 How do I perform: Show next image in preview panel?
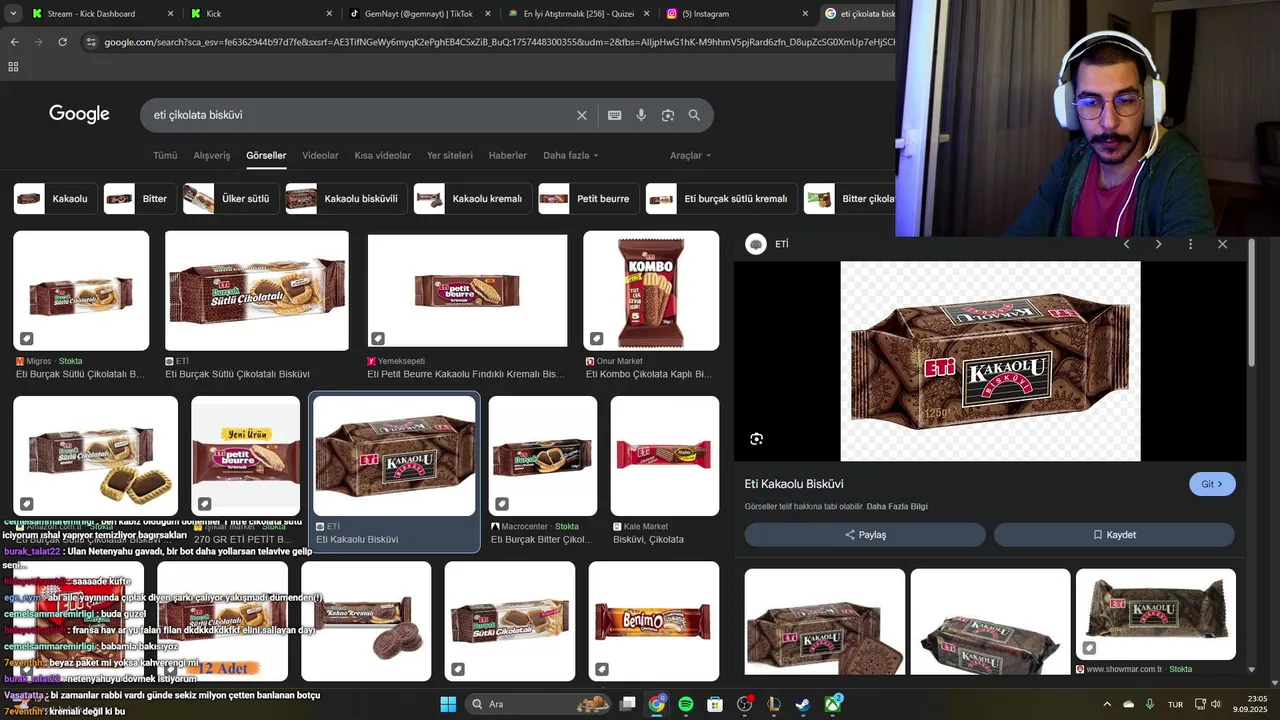tap(1158, 244)
